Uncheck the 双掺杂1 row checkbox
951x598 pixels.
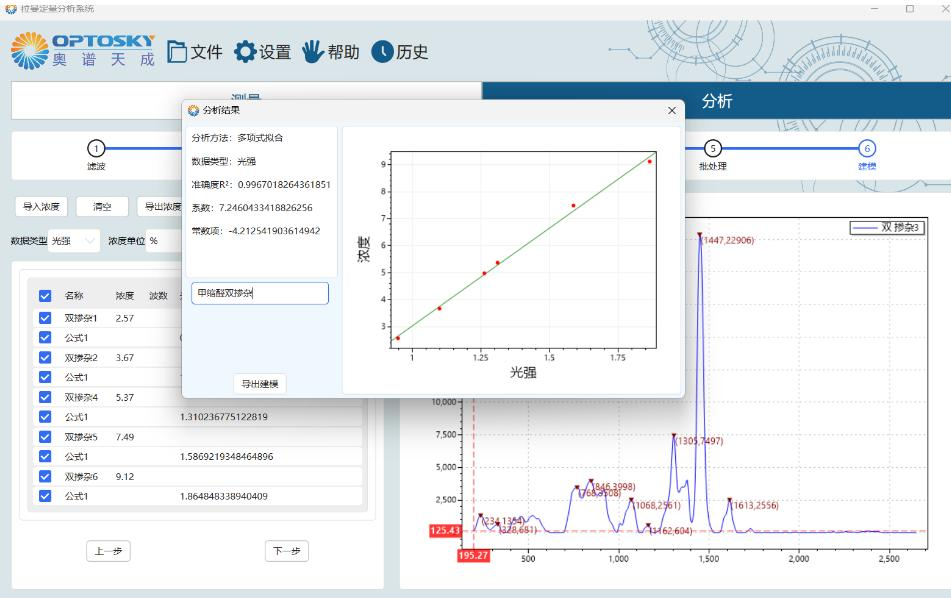[45, 318]
